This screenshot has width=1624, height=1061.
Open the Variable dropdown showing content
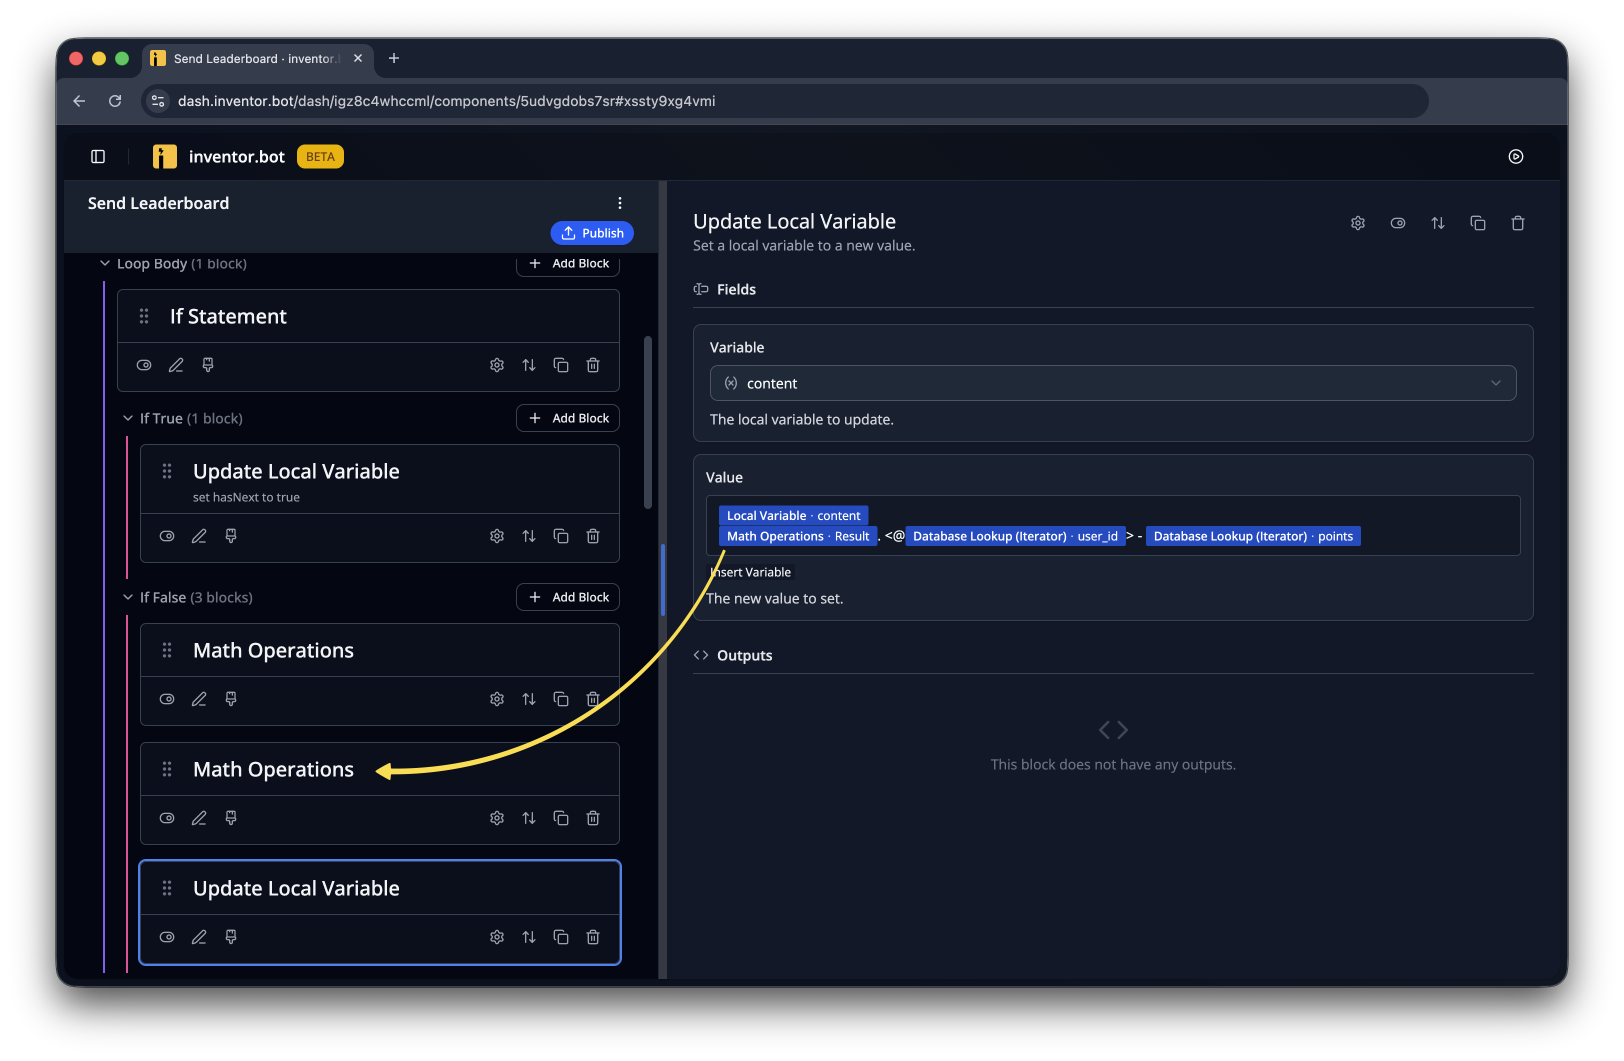click(1113, 383)
